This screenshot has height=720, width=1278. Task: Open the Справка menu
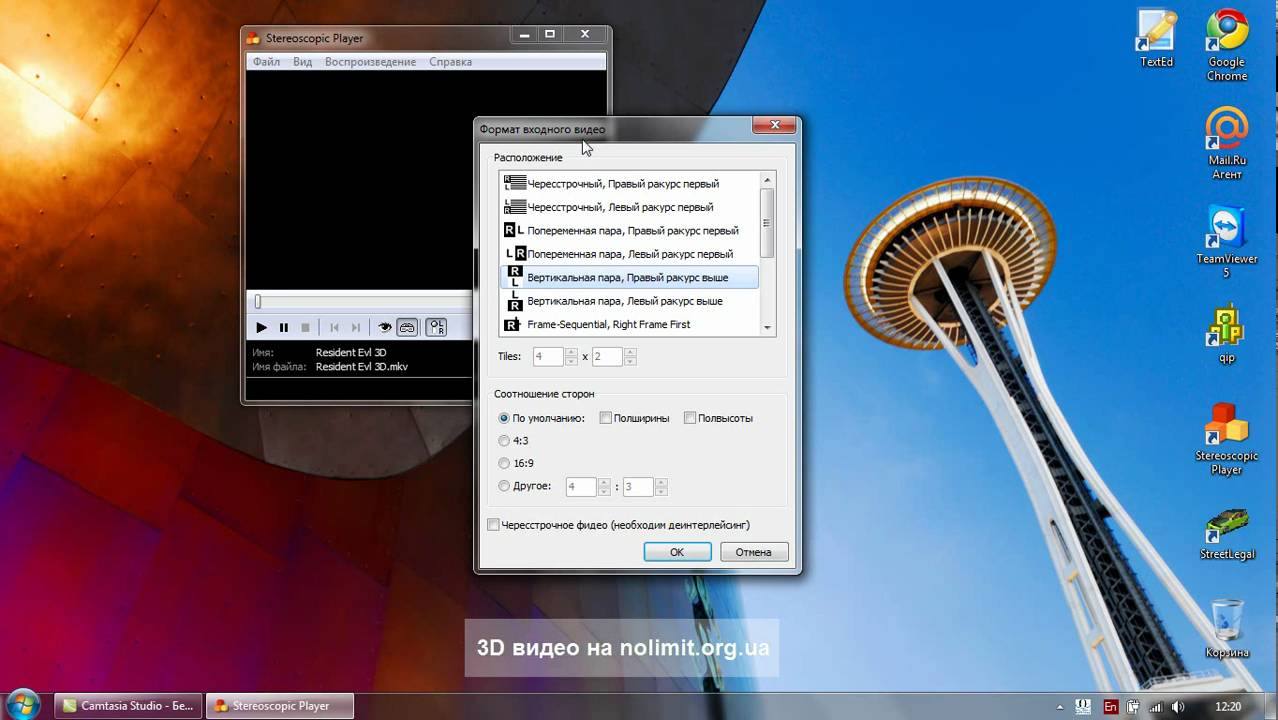click(450, 62)
